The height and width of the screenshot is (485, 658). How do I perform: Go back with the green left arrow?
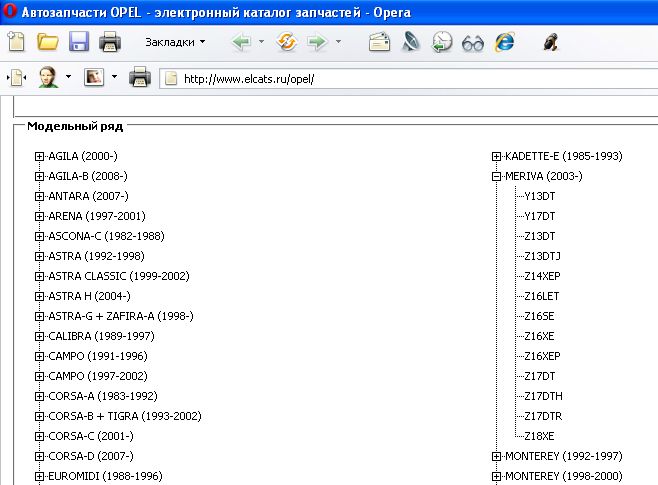coord(241,42)
